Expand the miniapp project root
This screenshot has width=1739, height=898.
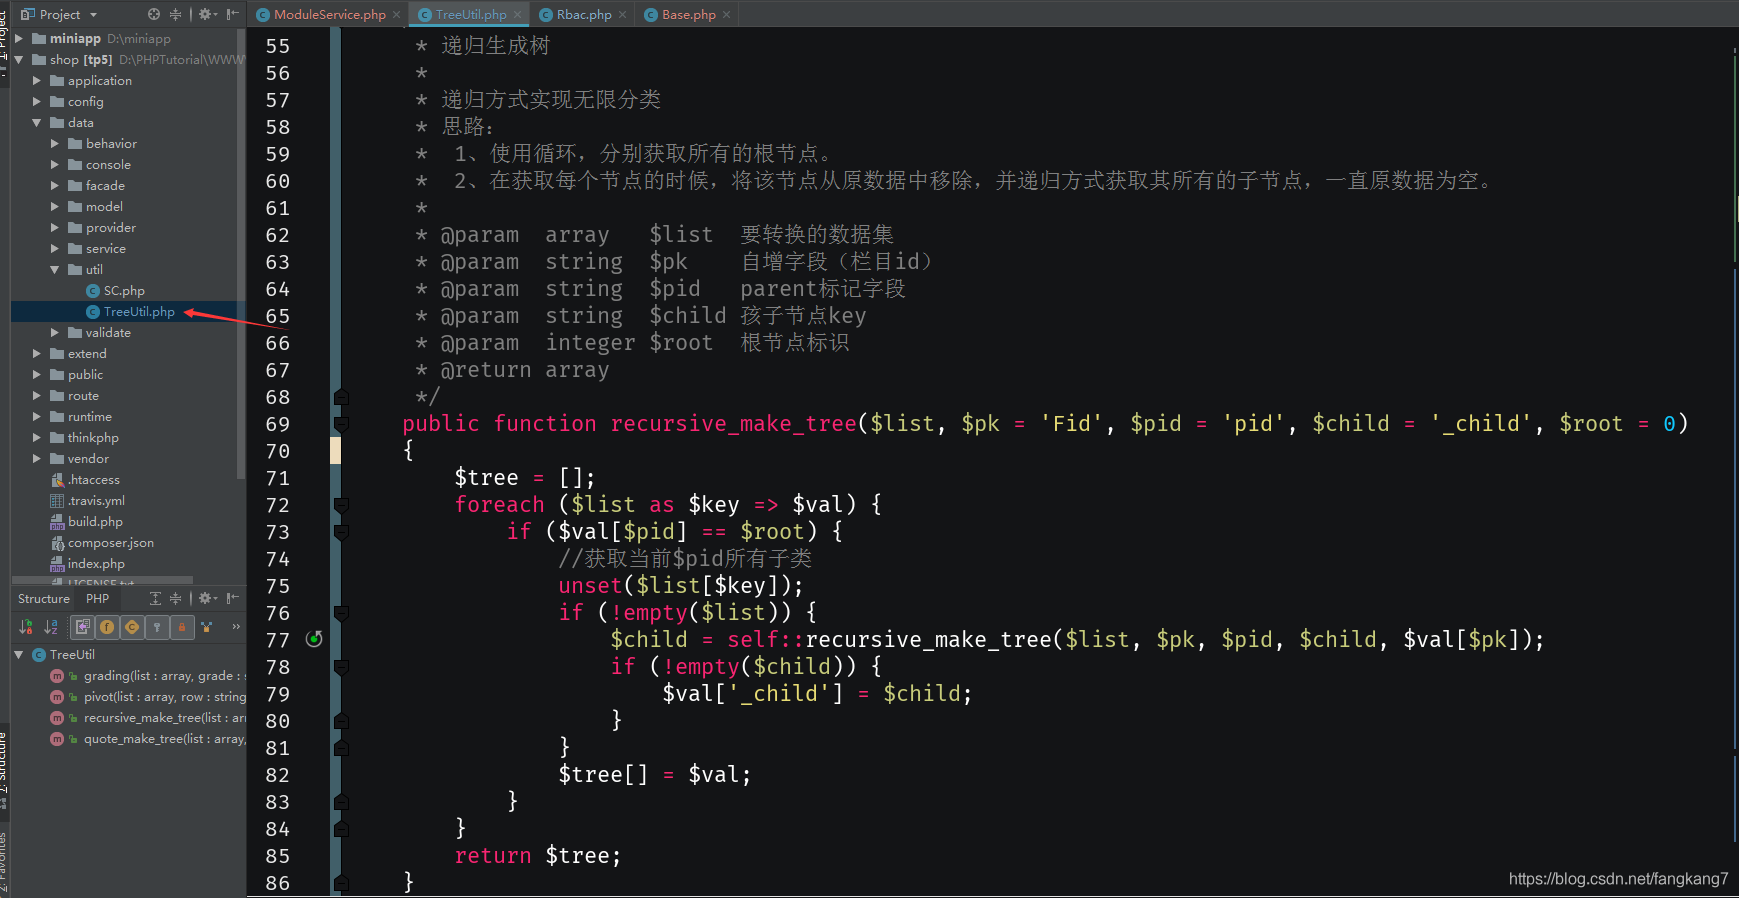tap(19, 39)
